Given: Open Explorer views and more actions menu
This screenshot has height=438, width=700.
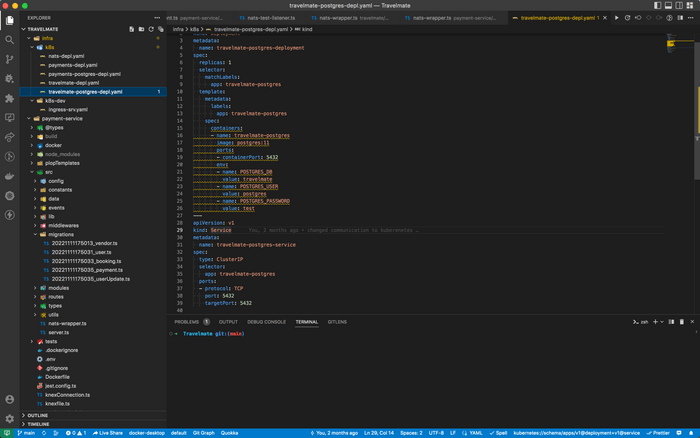Looking at the screenshot, I should pos(157,18).
